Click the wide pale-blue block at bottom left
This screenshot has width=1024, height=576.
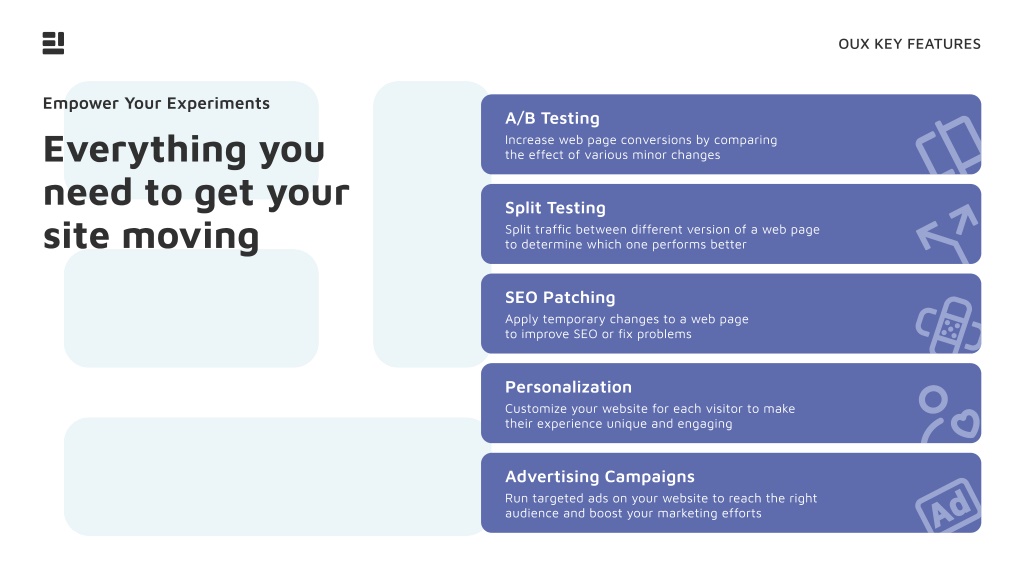pyautogui.click(x=273, y=477)
